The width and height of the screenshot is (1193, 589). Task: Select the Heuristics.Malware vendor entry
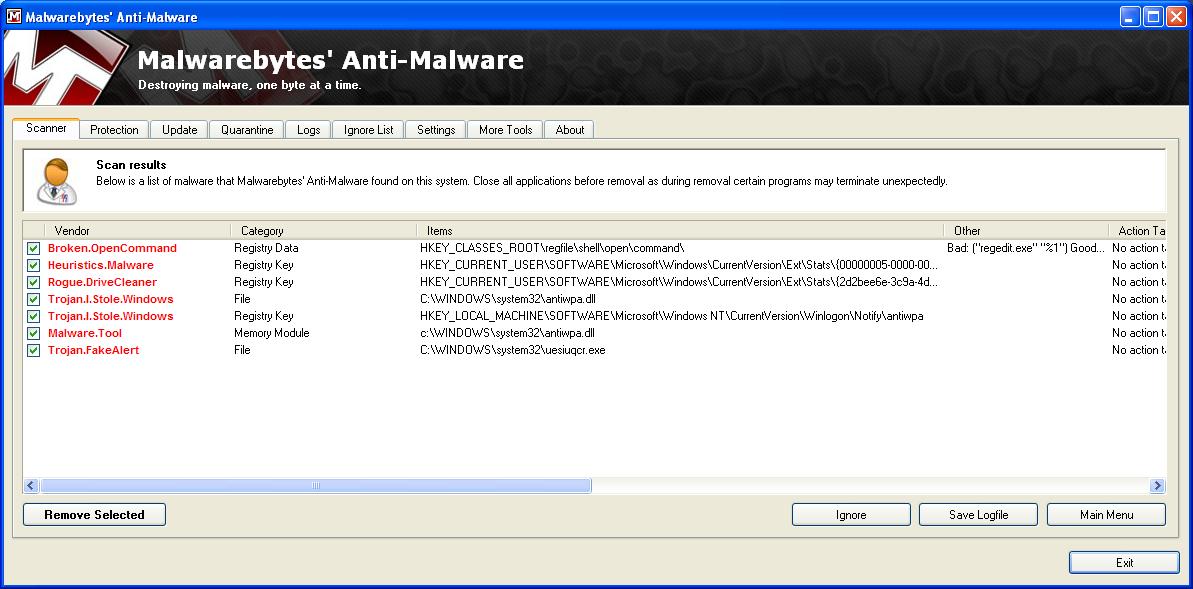click(100, 266)
